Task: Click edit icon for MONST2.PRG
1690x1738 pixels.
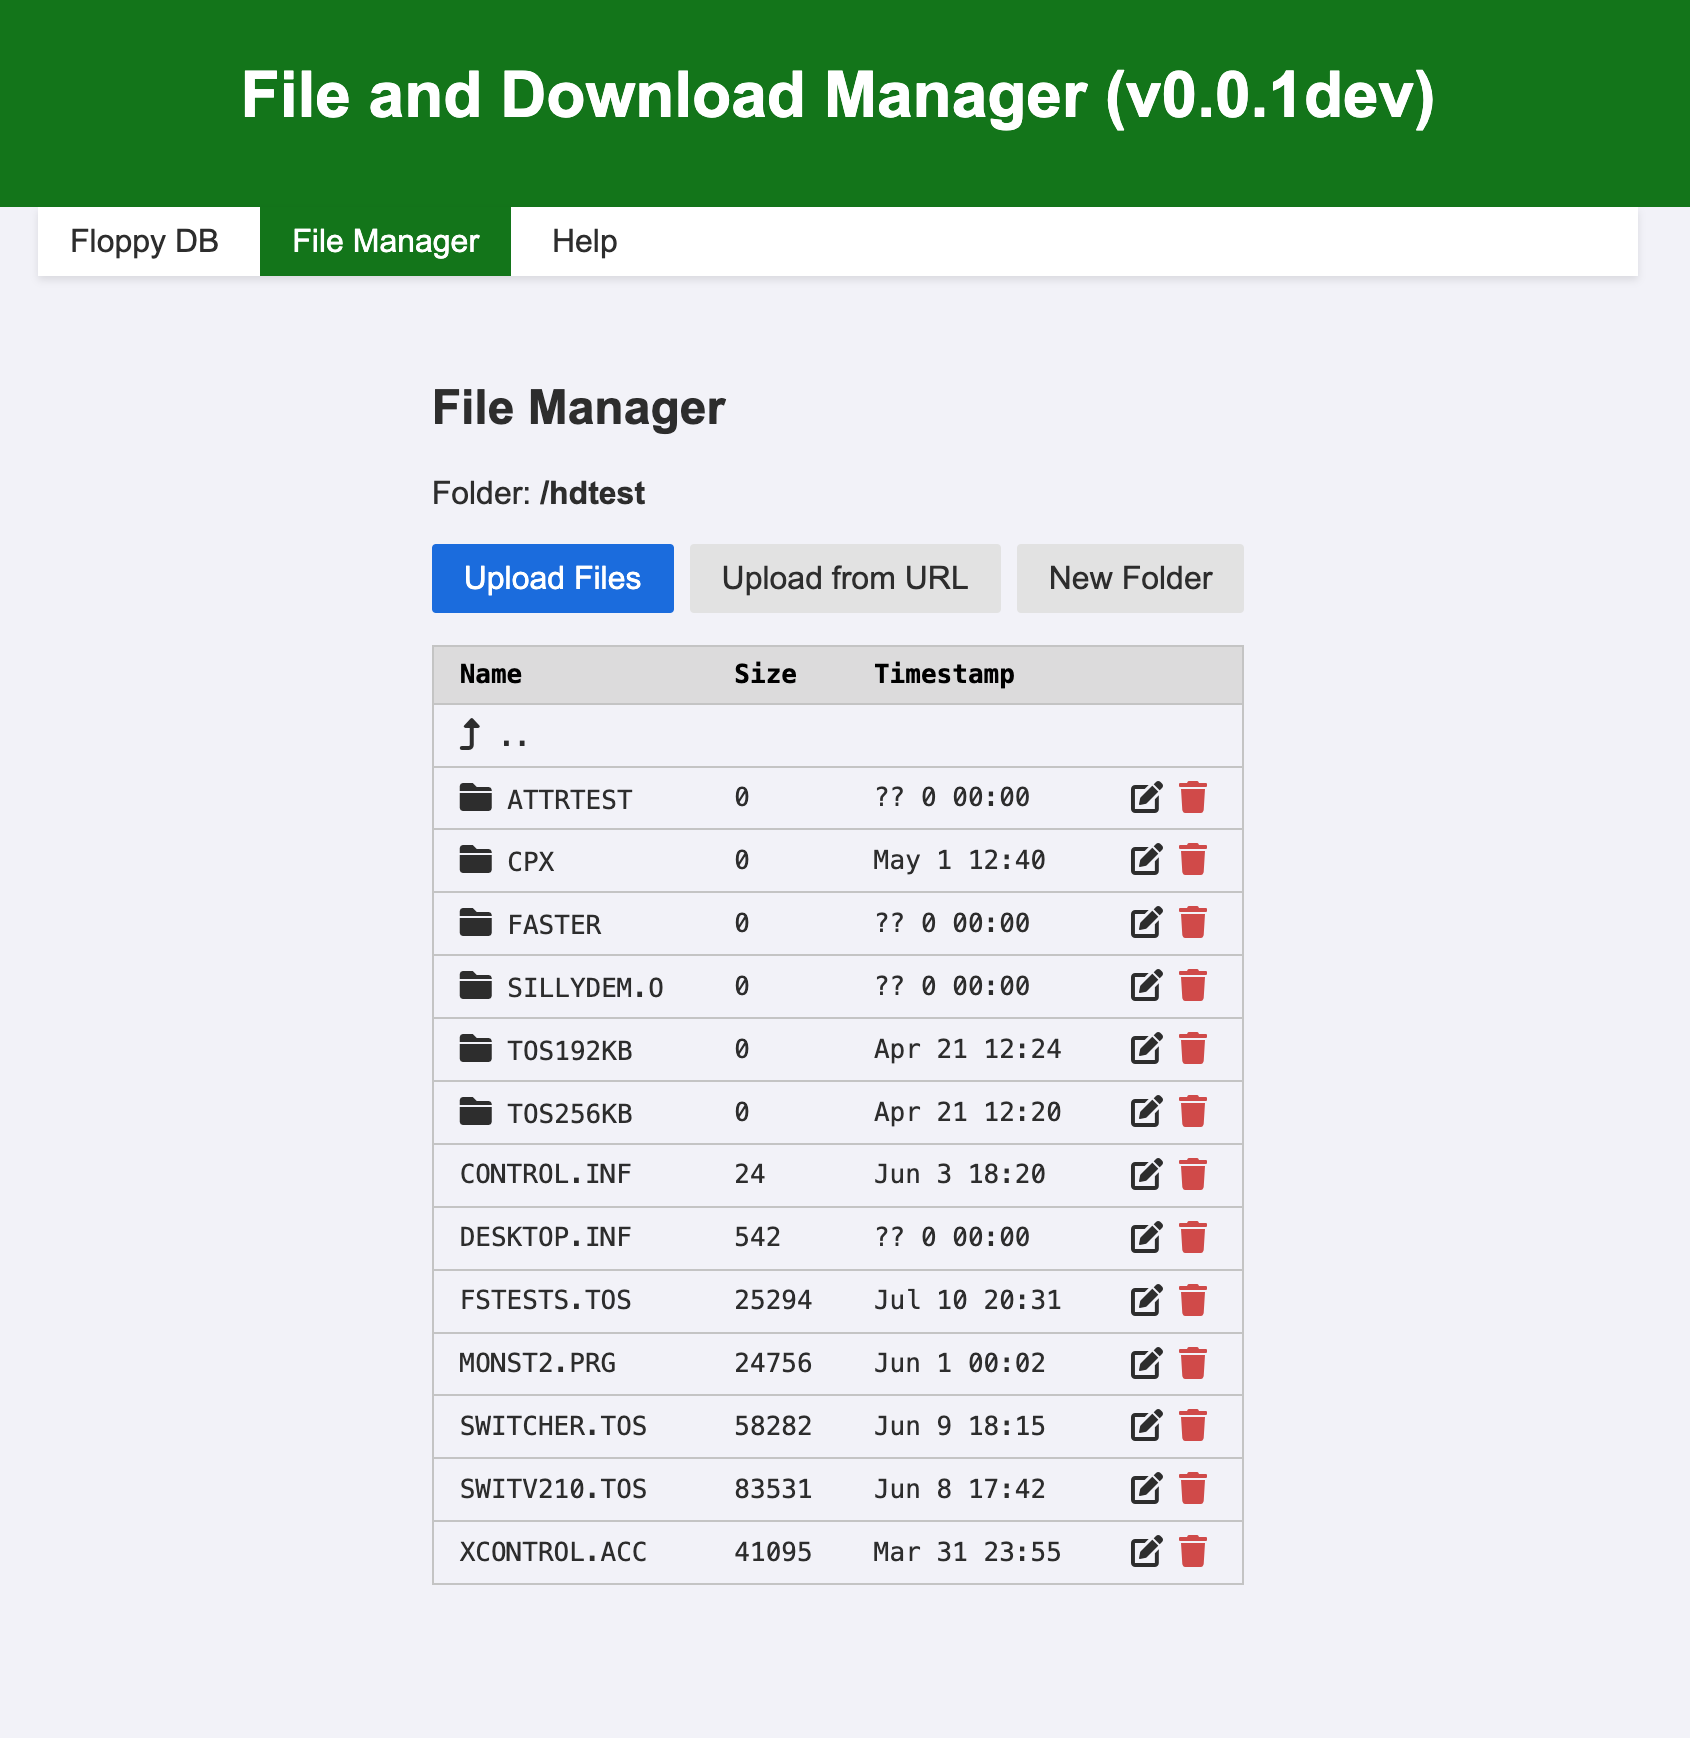Action: click(1146, 1363)
